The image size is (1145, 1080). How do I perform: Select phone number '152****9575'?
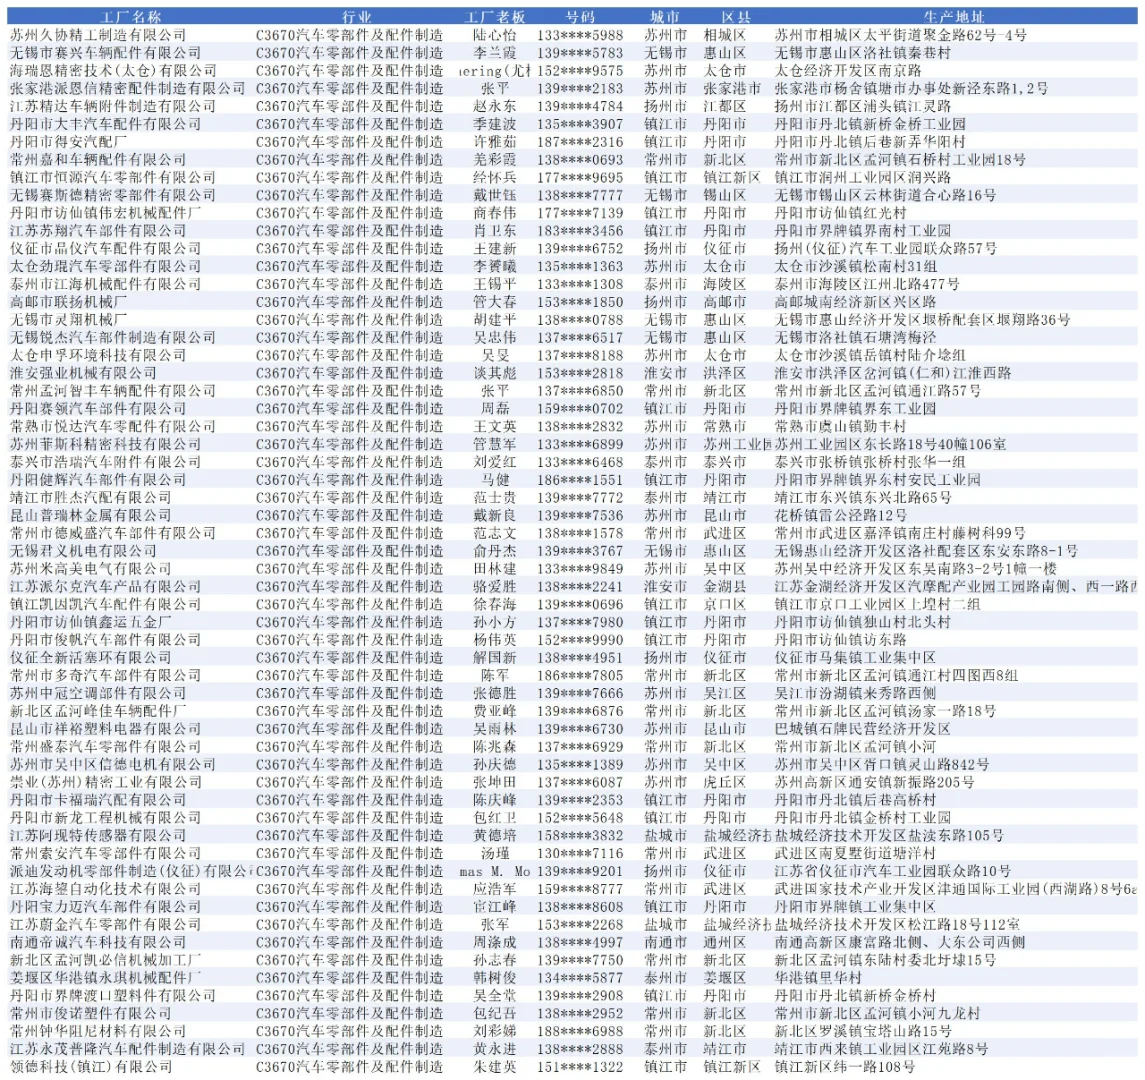coord(581,71)
